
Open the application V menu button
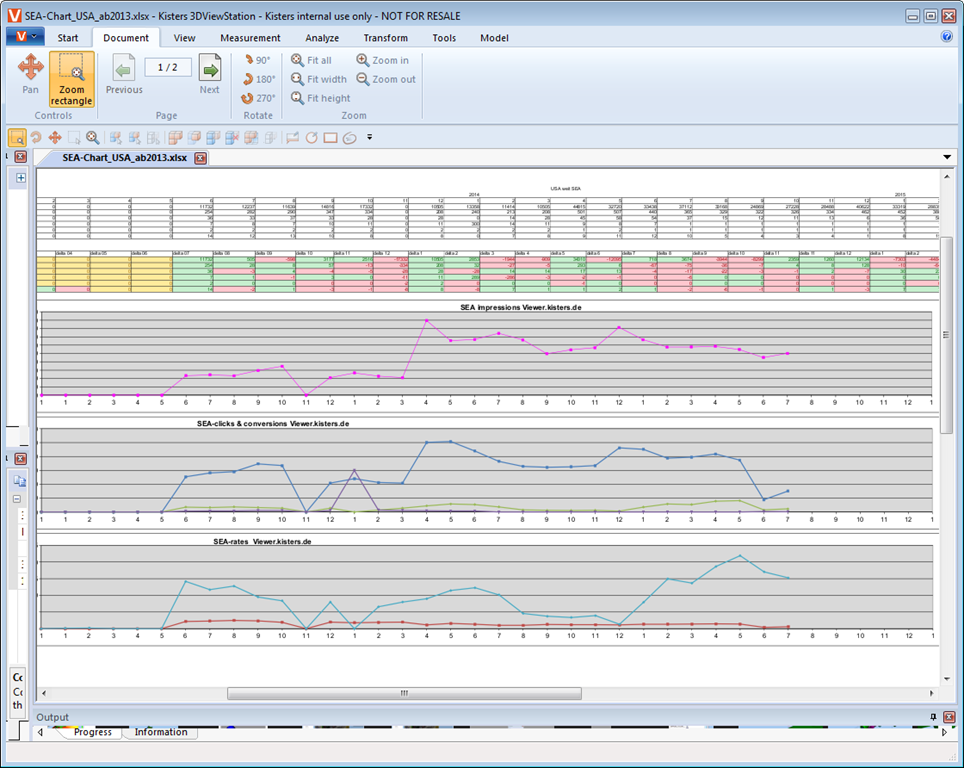pos(25,37)
